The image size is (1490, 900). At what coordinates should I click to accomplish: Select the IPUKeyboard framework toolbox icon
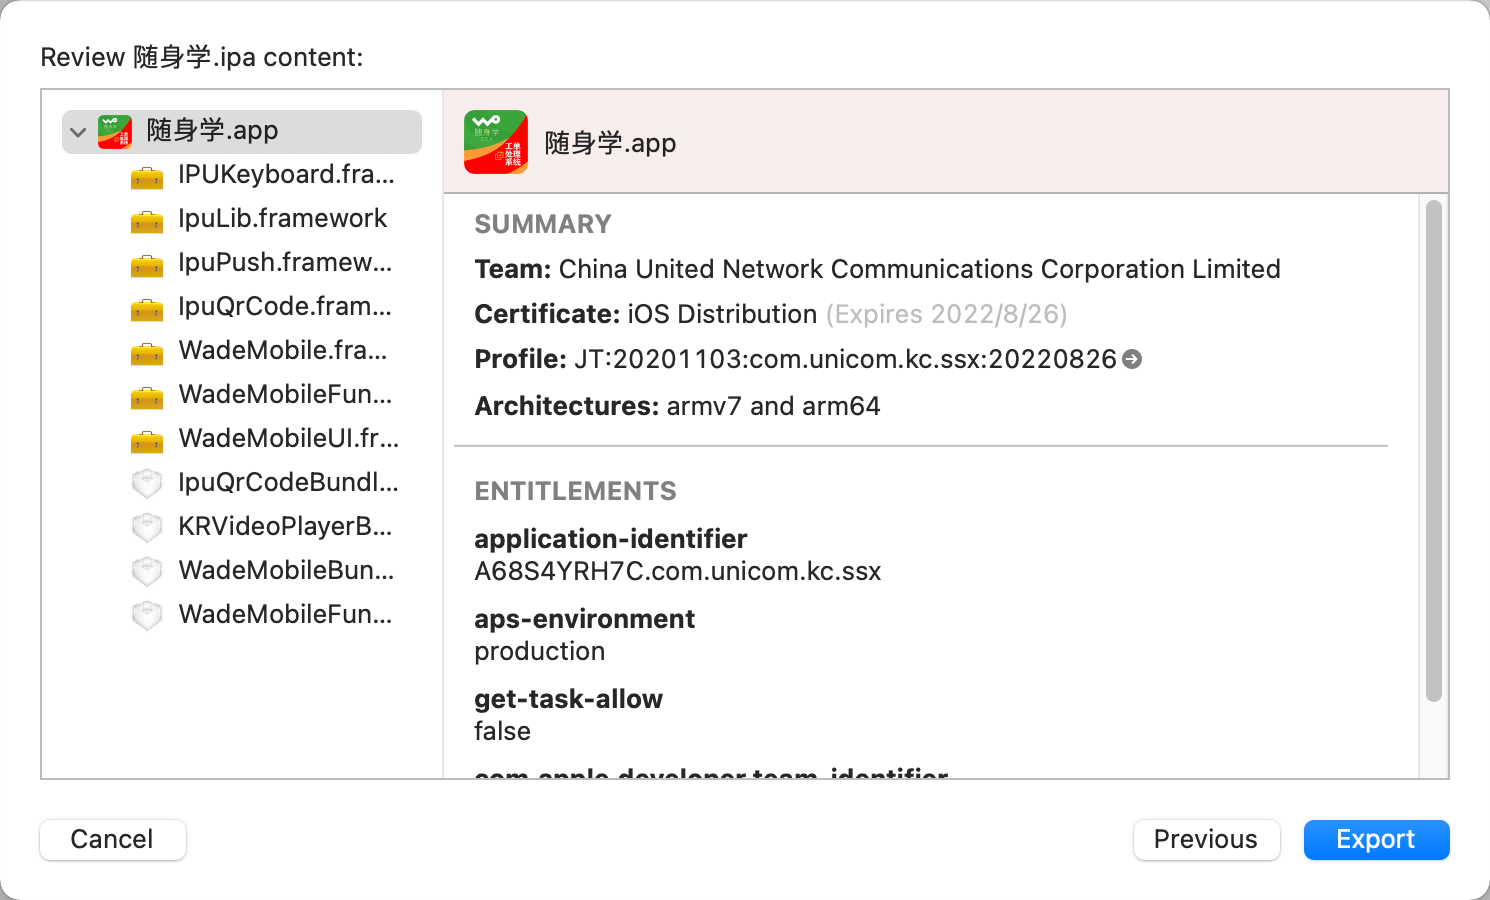click(x=147, y=177)
